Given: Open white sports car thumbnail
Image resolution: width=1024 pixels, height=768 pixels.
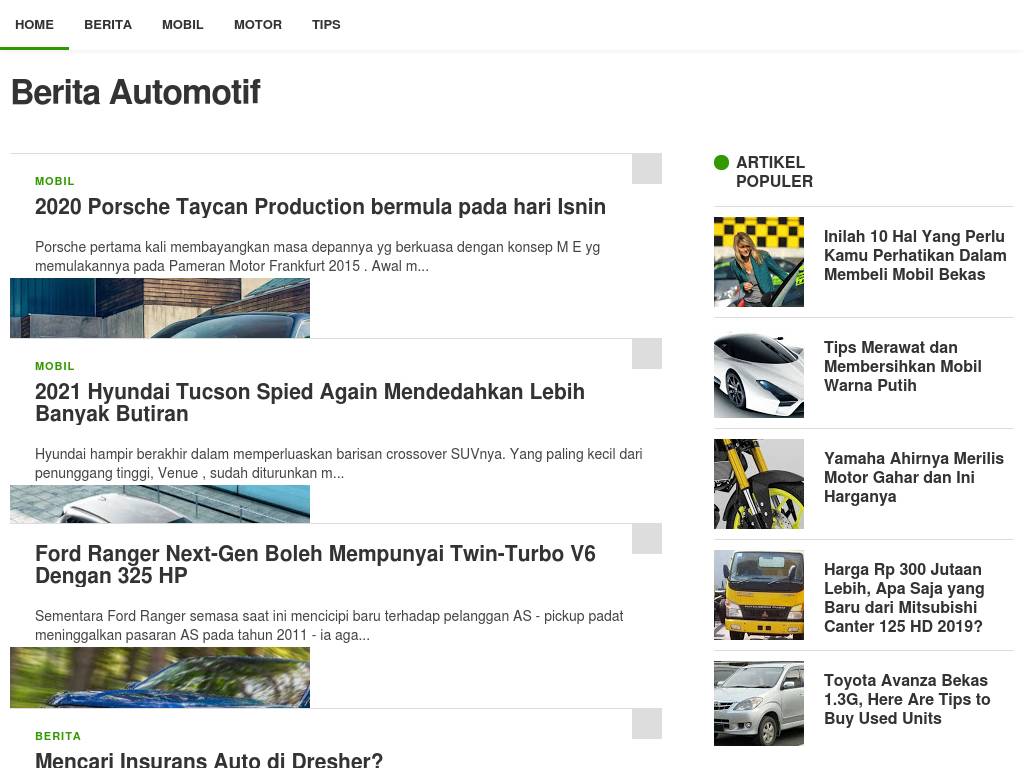Looking at the screenshot, I should pyautogui.click(x=759, y=373).
